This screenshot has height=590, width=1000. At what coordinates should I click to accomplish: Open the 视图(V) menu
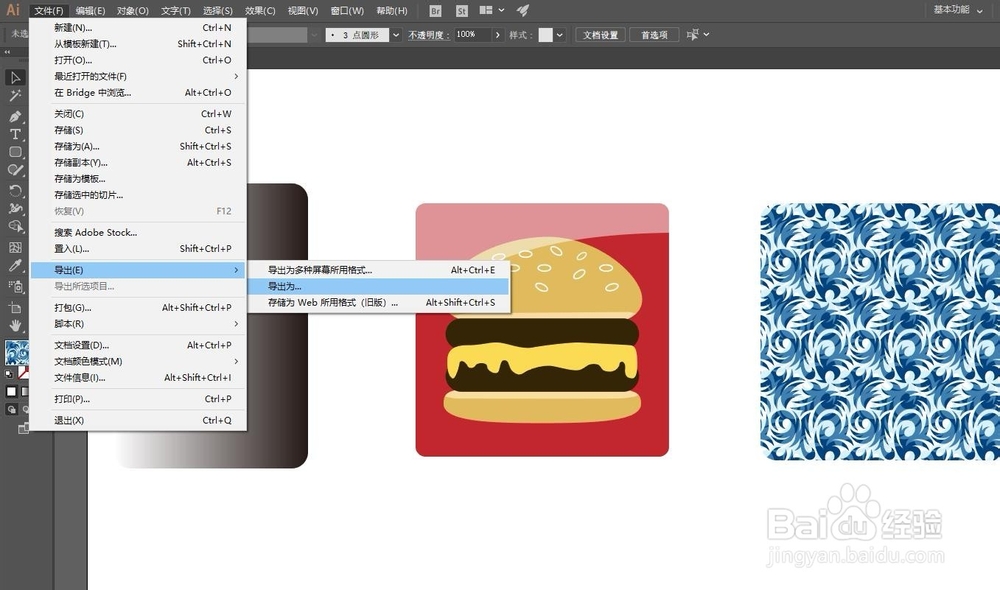pyautogui.click(x=303, y=11)
